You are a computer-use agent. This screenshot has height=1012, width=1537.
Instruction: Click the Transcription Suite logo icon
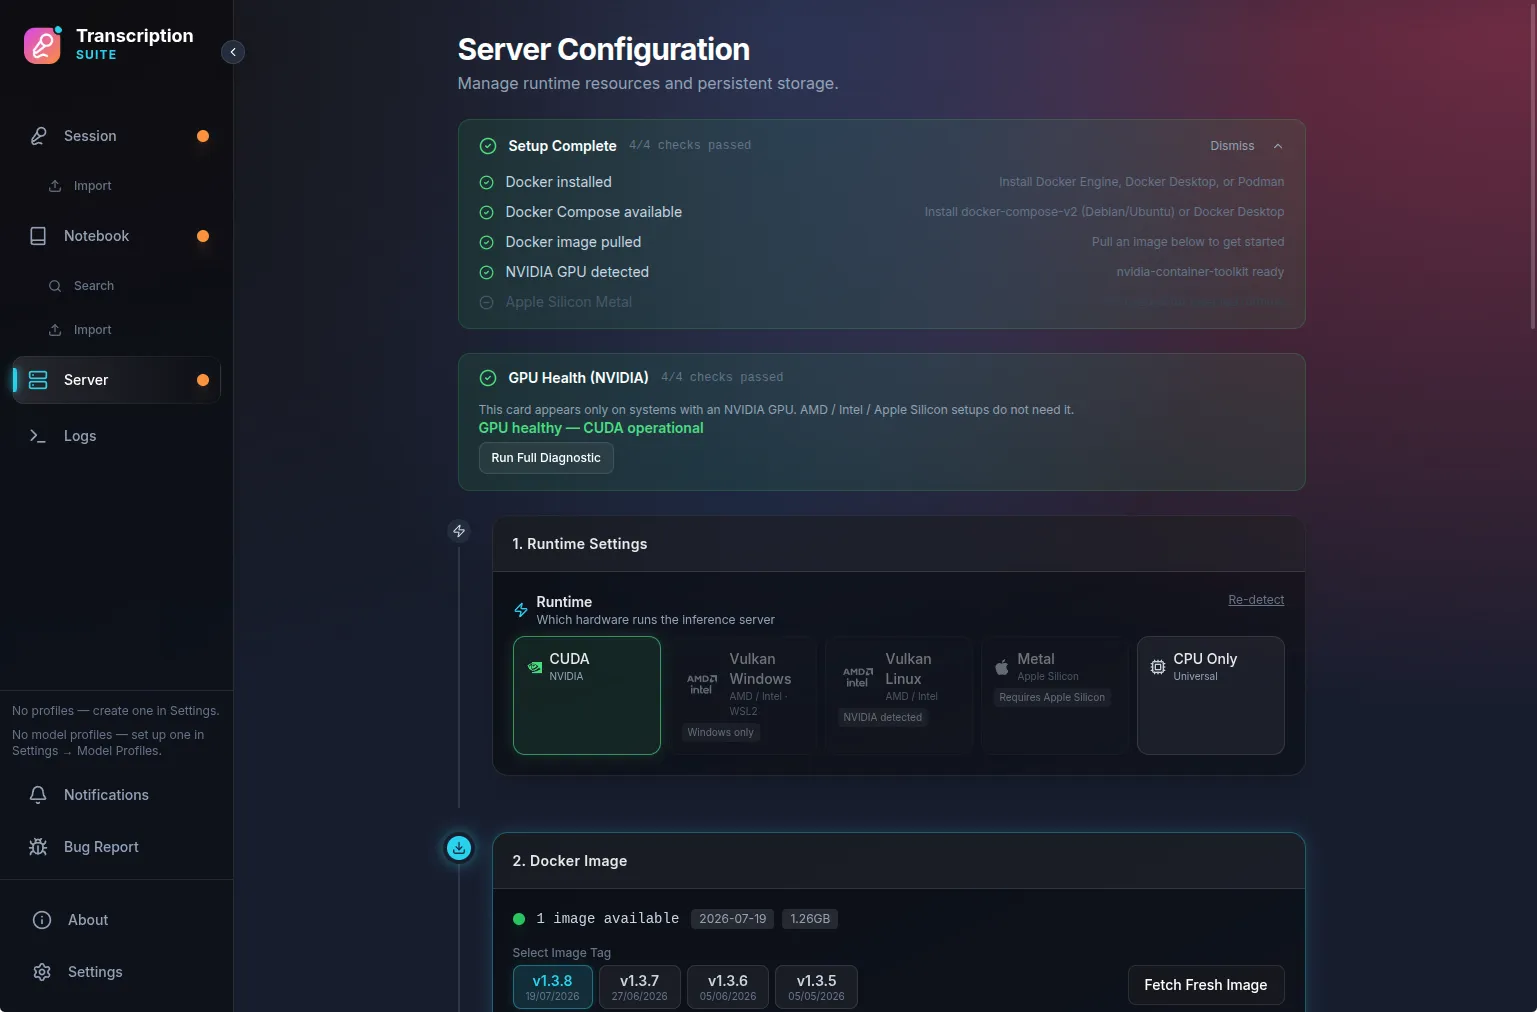pyautogui.click(x=42, y=45)
